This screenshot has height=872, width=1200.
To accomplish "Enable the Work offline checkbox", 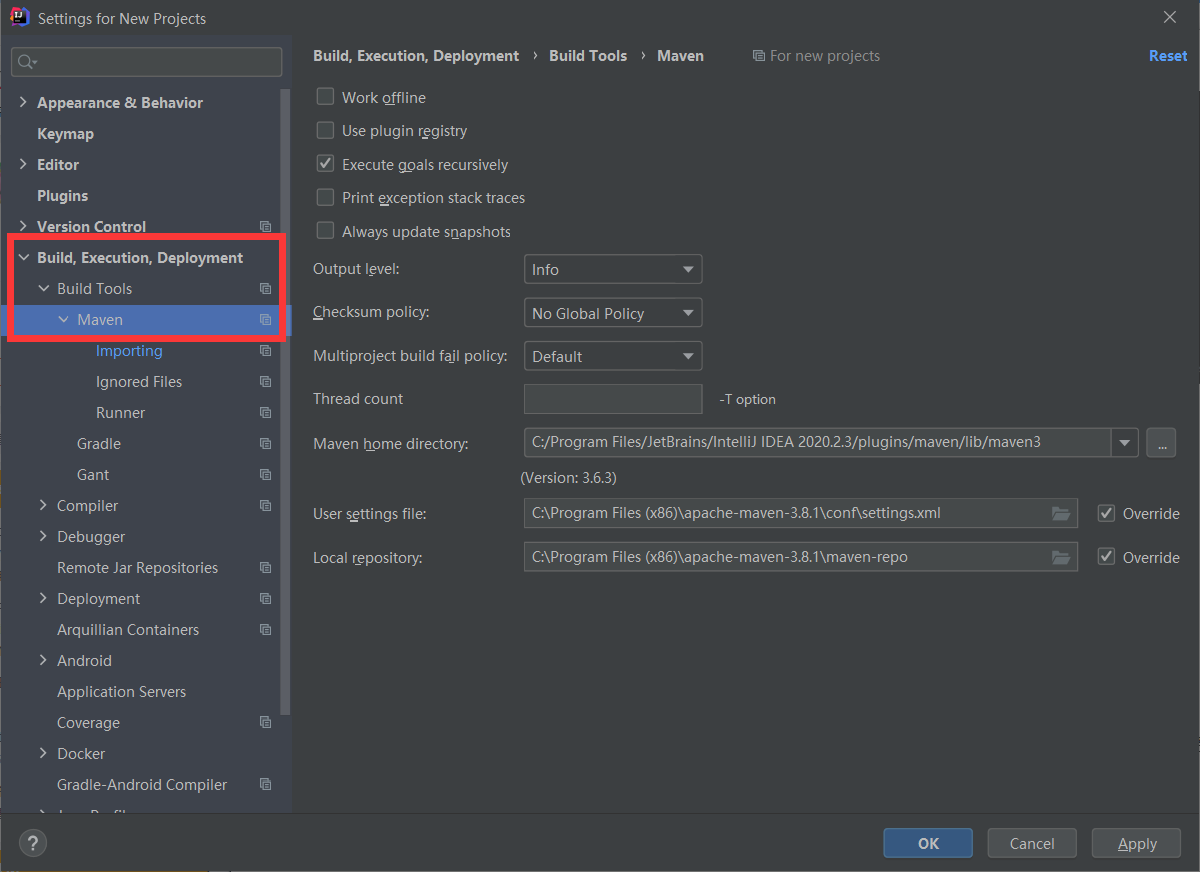I will 325,97.
